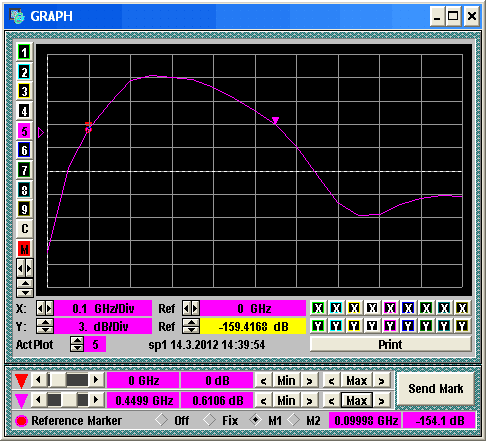Viewport: 486px width, 441px height.
Task: Move marker 2 slider right arrow
Action: [x=96, y=400]
